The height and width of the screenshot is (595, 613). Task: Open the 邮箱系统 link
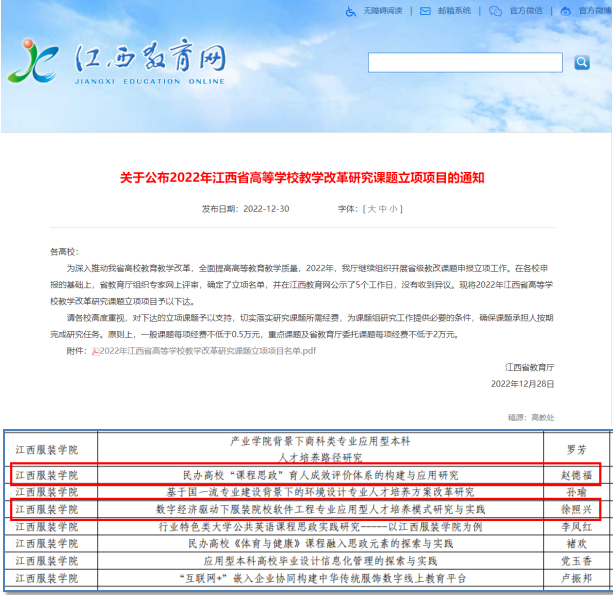click(x=454, y=11)
